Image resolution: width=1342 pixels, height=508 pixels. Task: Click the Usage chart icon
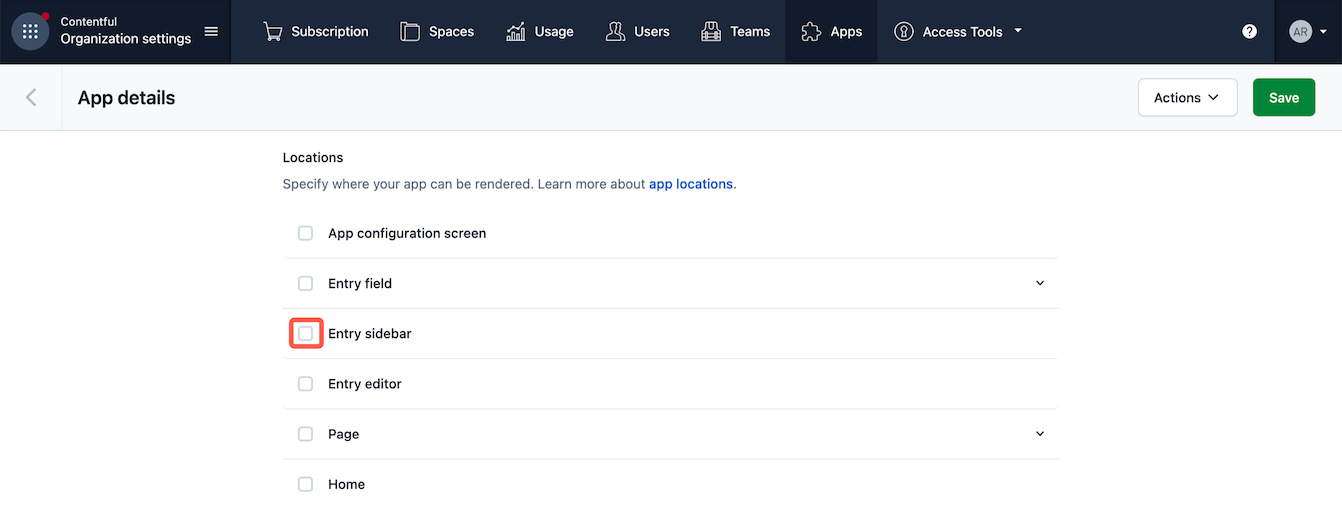point(516,32)
